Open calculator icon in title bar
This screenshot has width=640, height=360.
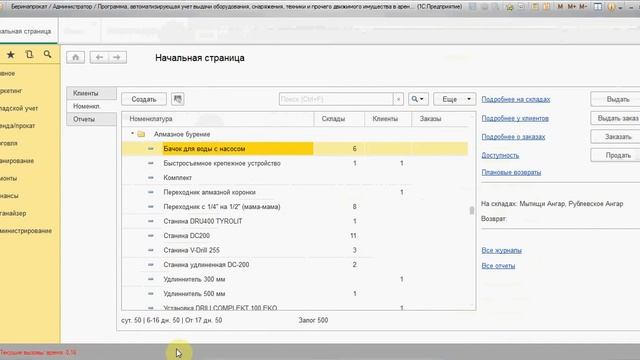536,7
